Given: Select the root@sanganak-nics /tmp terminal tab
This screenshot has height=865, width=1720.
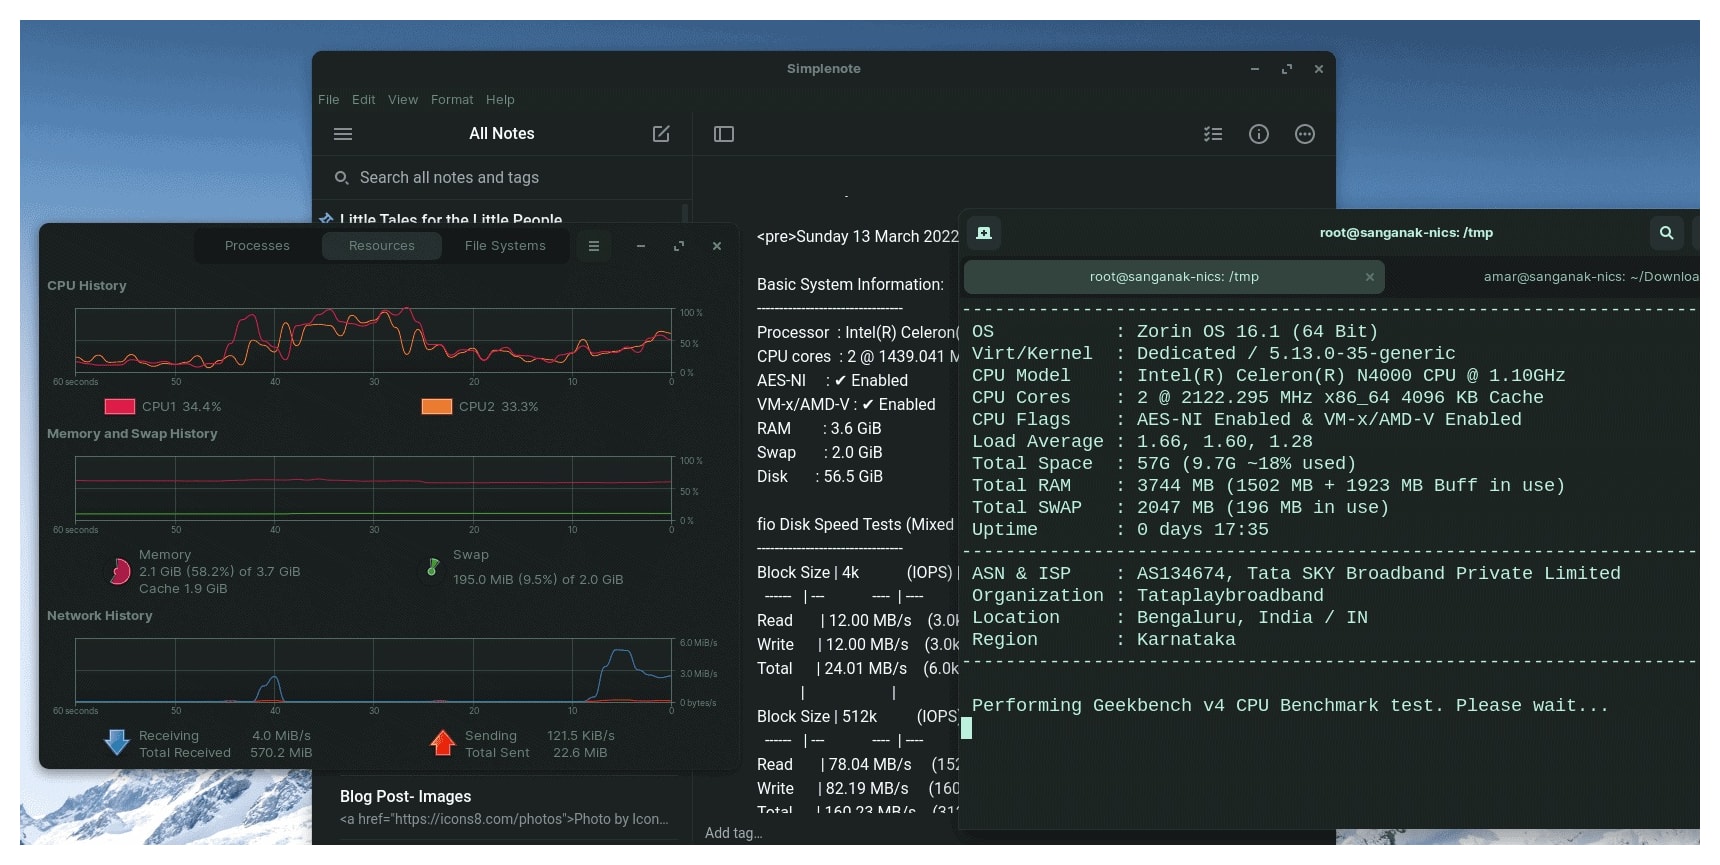Looking at the screenshot, I should (x=1174, y=277).
